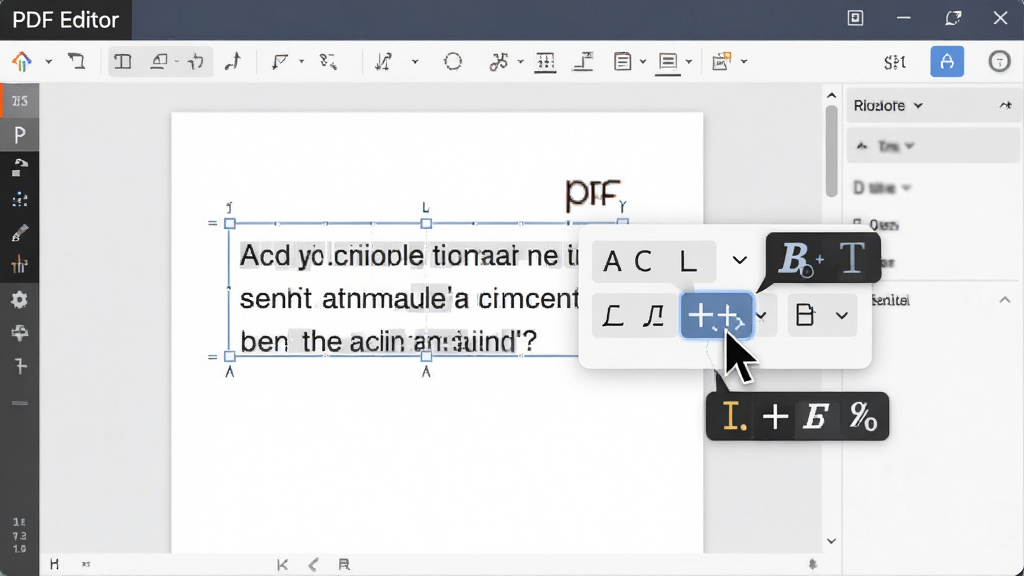Viewport: 1024px width, 576px height.
Task: Click the scrollbar up arrow
Action: pos(831,96)
